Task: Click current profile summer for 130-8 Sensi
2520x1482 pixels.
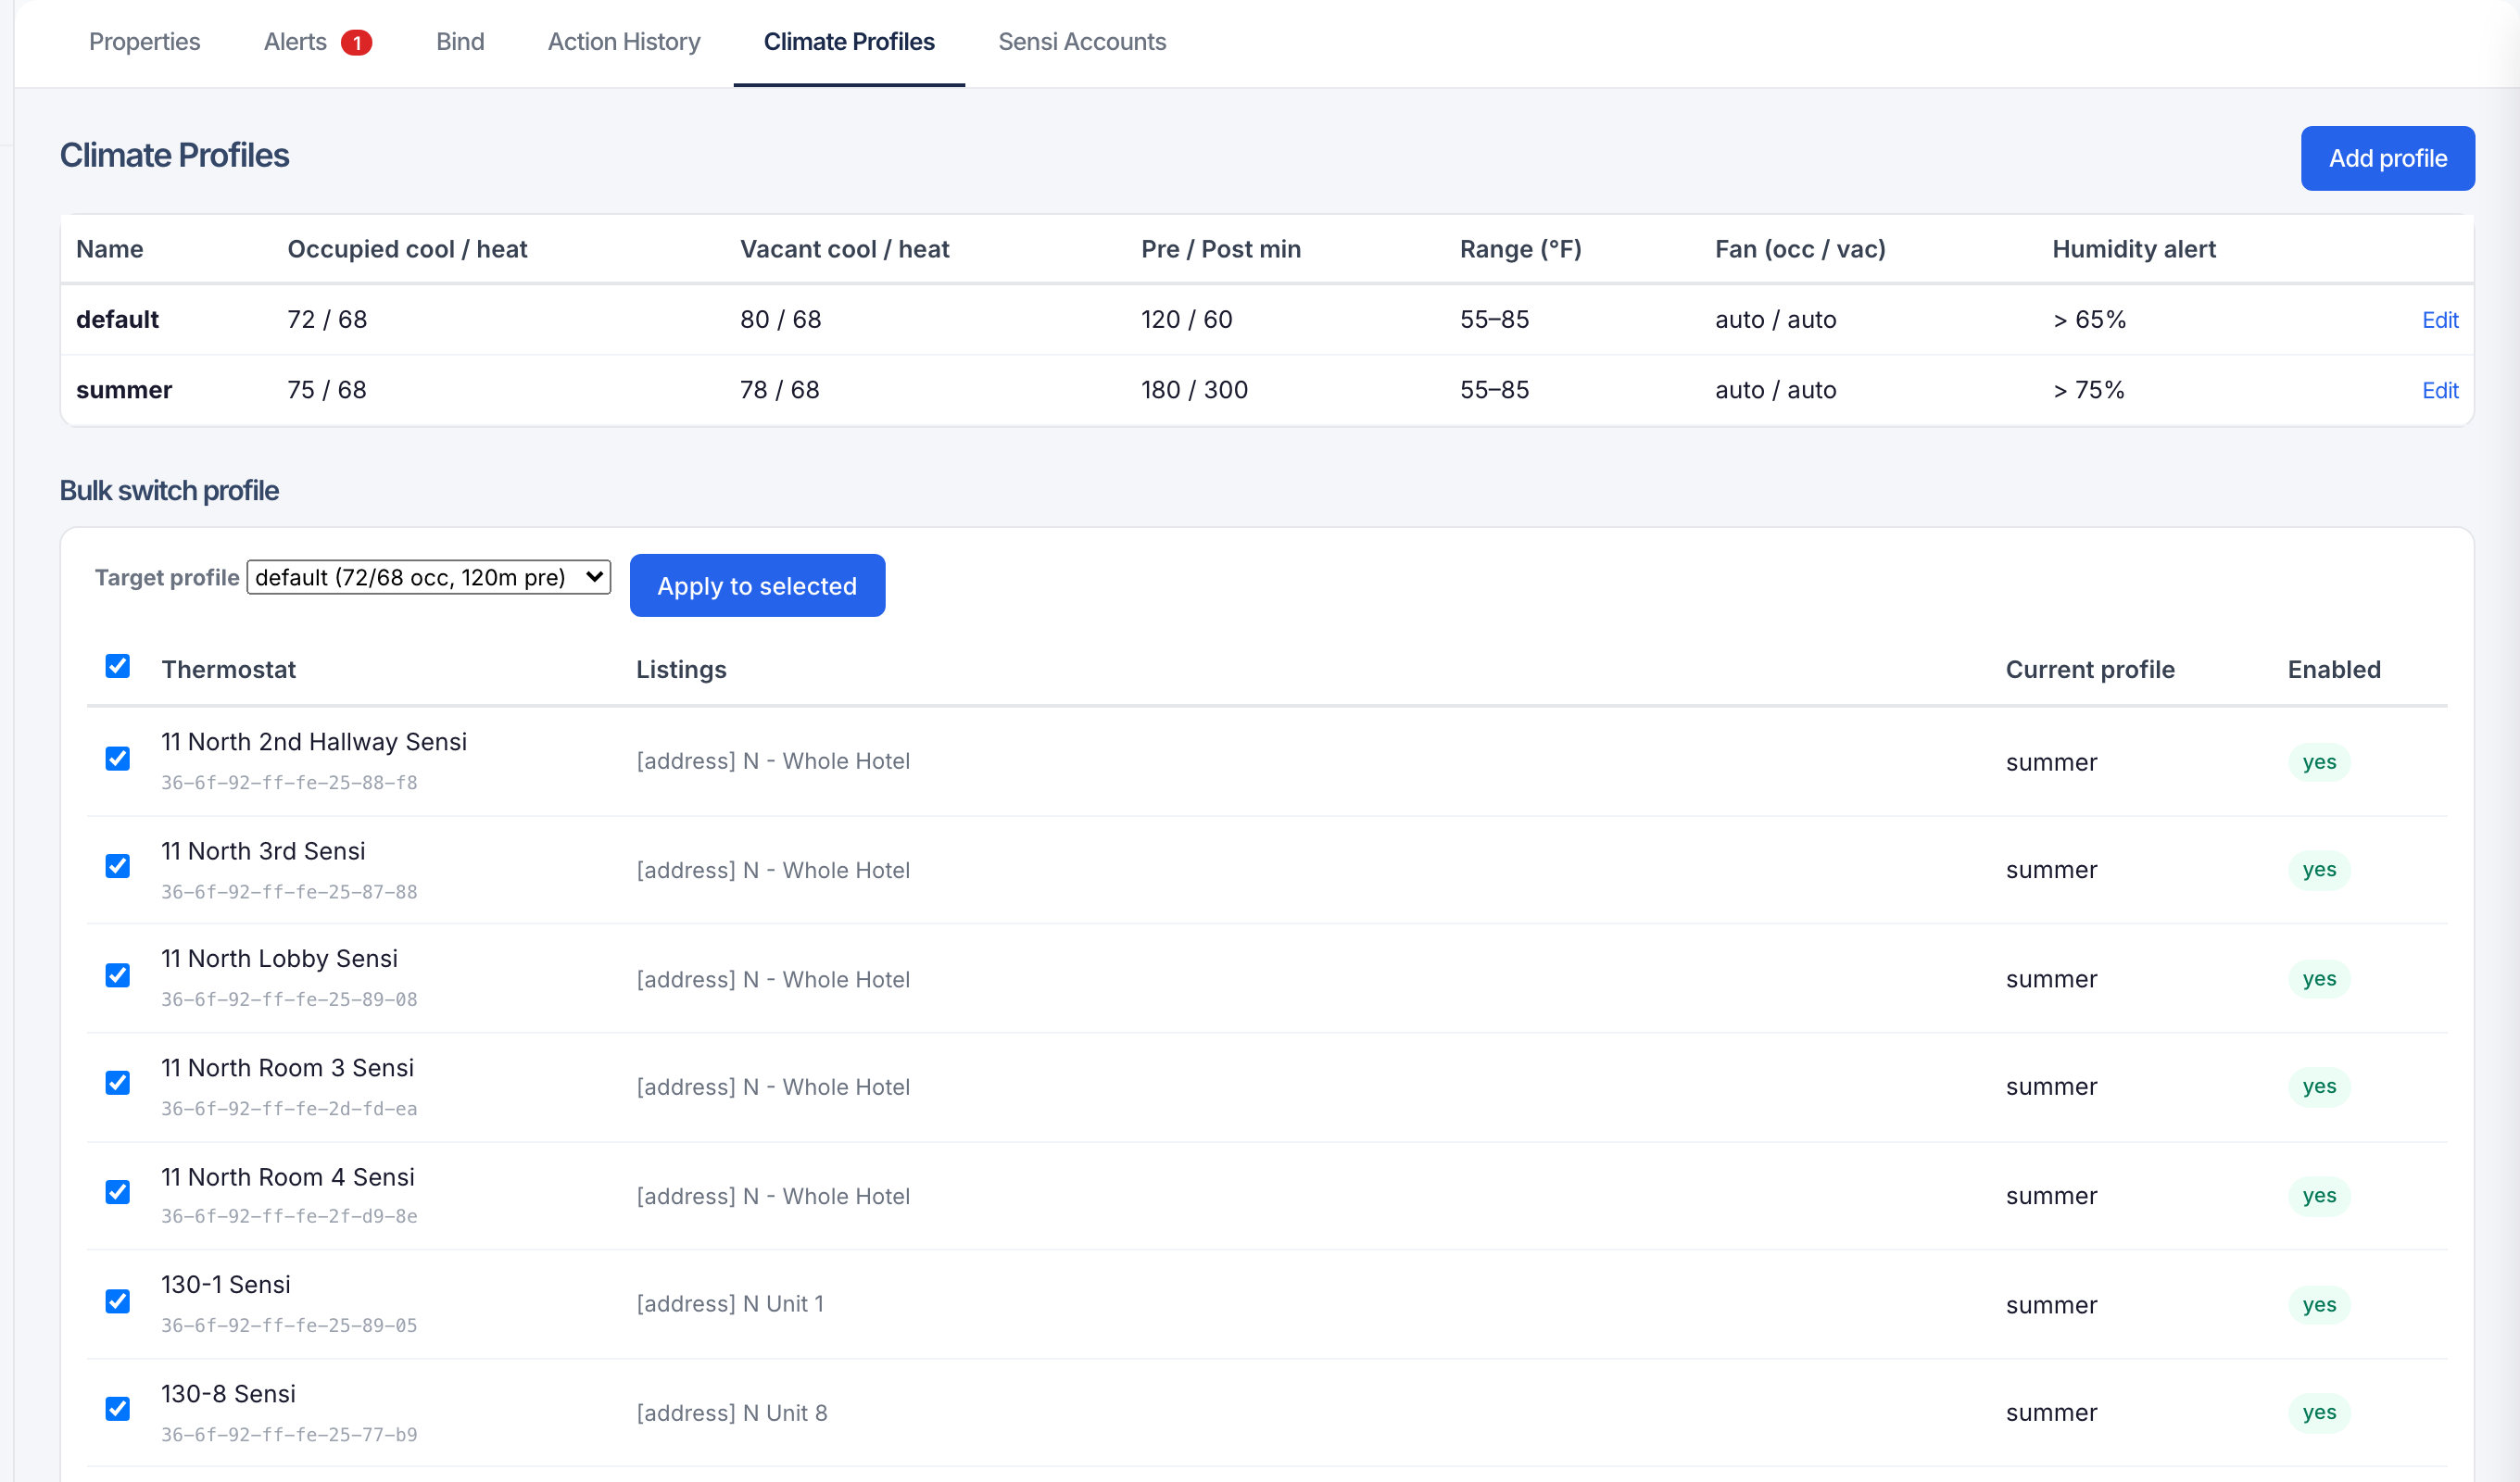Action: pyautogui.click(x=2051, y=1413)
